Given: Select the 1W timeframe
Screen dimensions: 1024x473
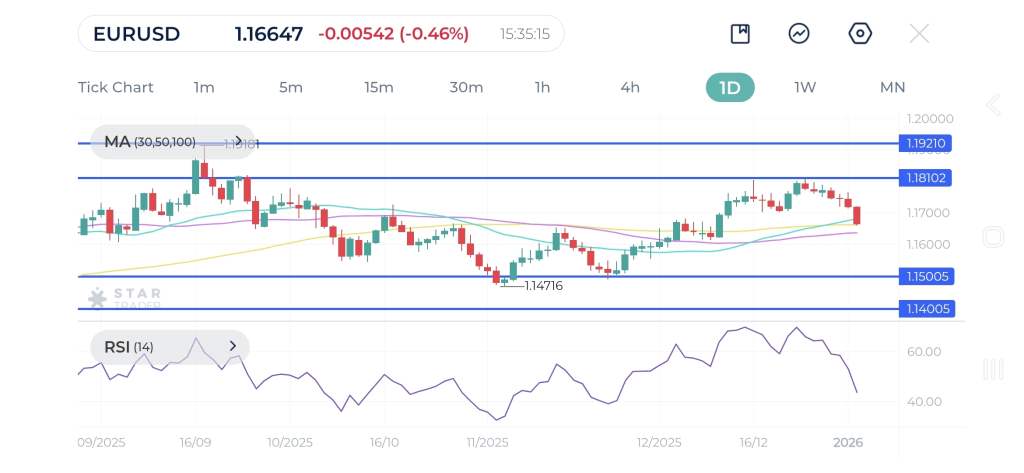Looking at the screenshot, I should click(x=805, y=88).
